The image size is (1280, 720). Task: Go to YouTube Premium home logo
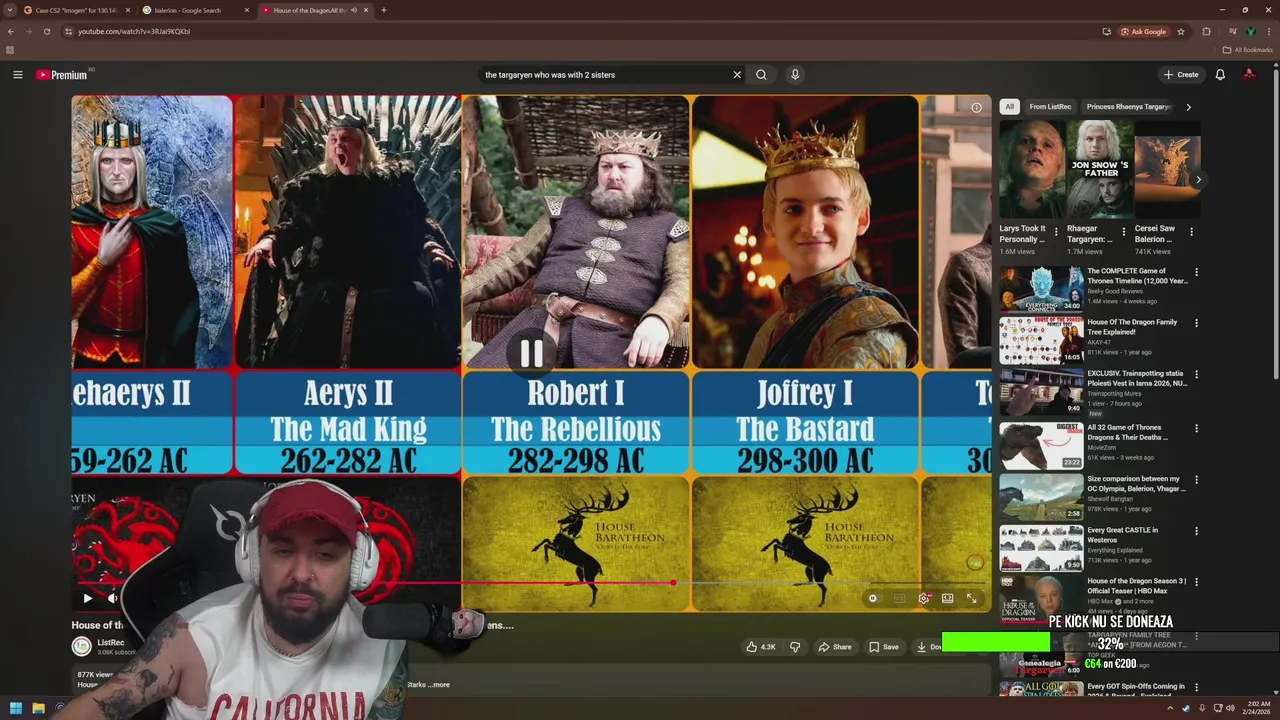[62, 75]
